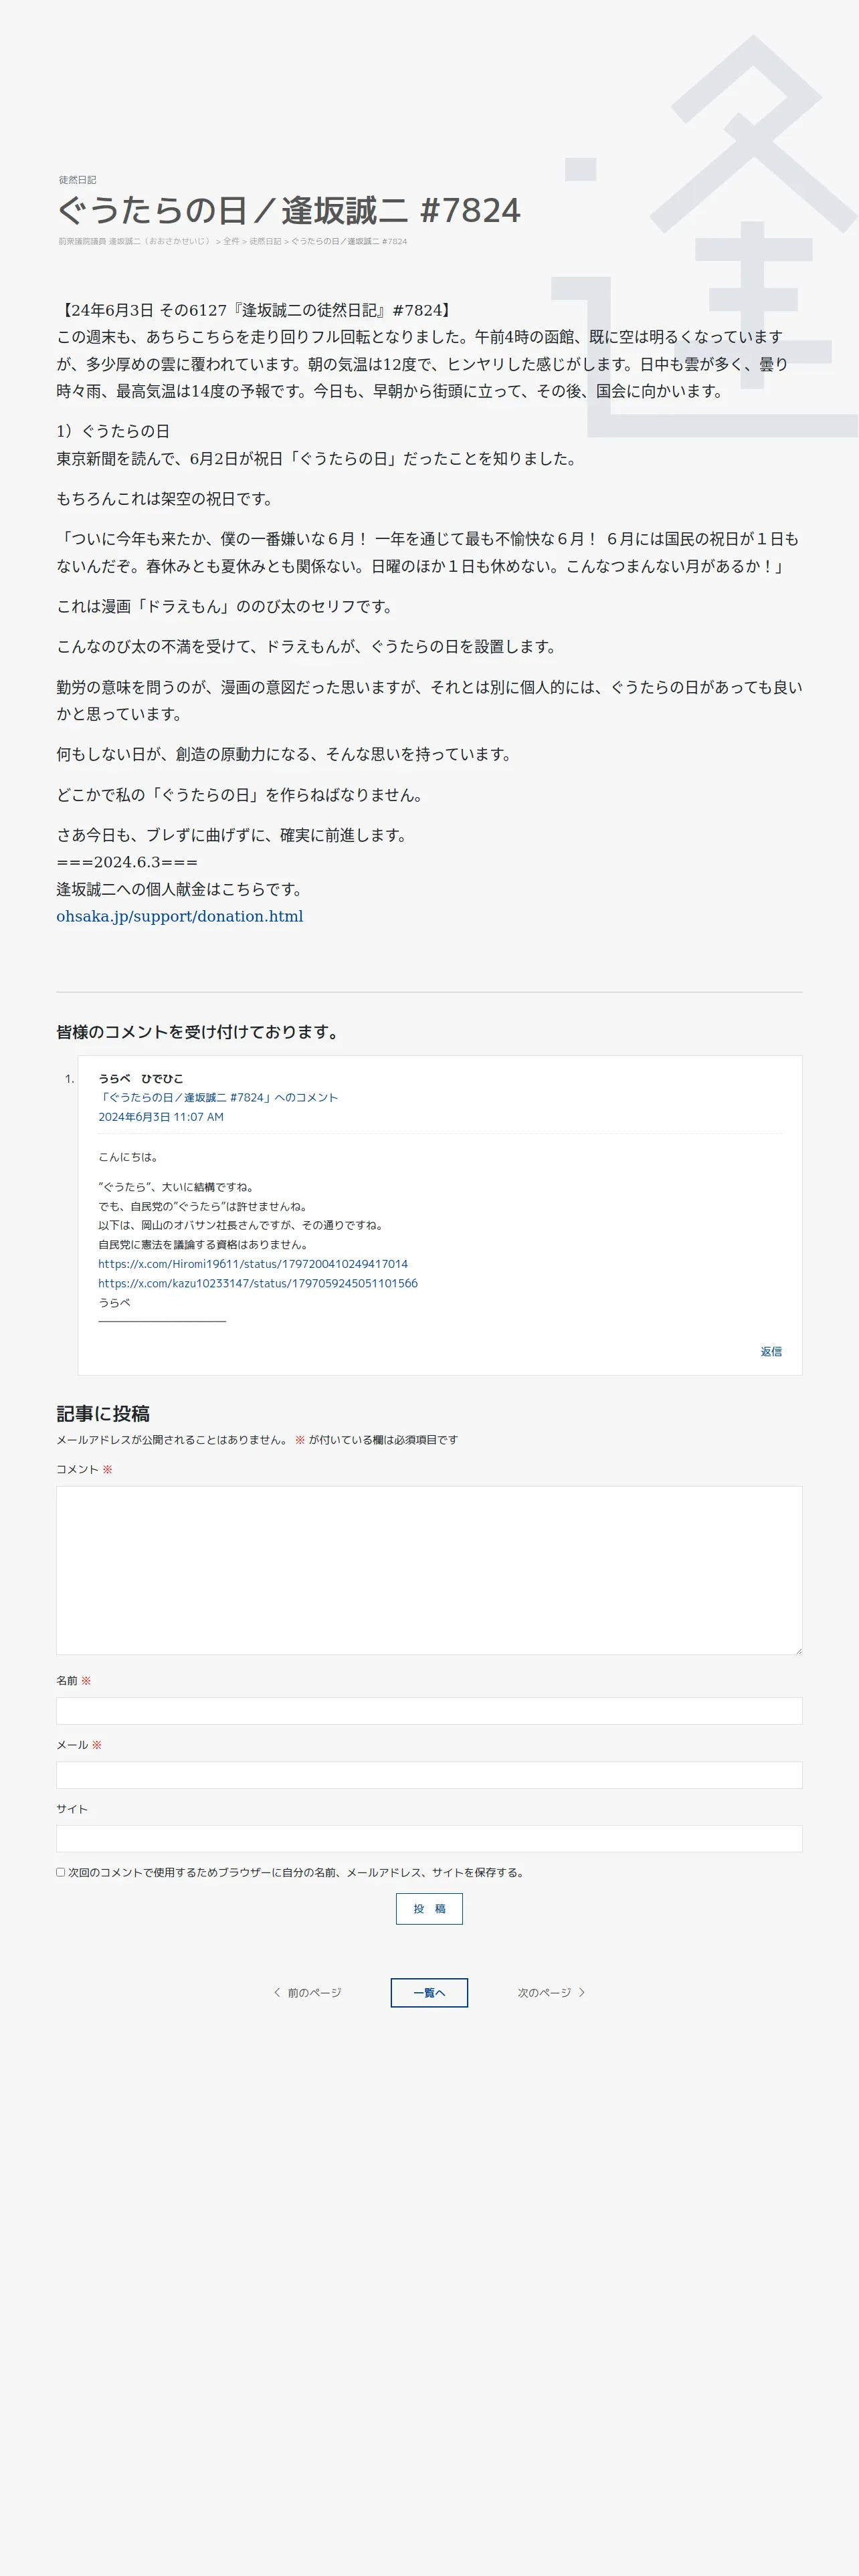This screenshot has width=859, height=2576.
Task: Click the メール input field
Action: [x=429, y=1775]
